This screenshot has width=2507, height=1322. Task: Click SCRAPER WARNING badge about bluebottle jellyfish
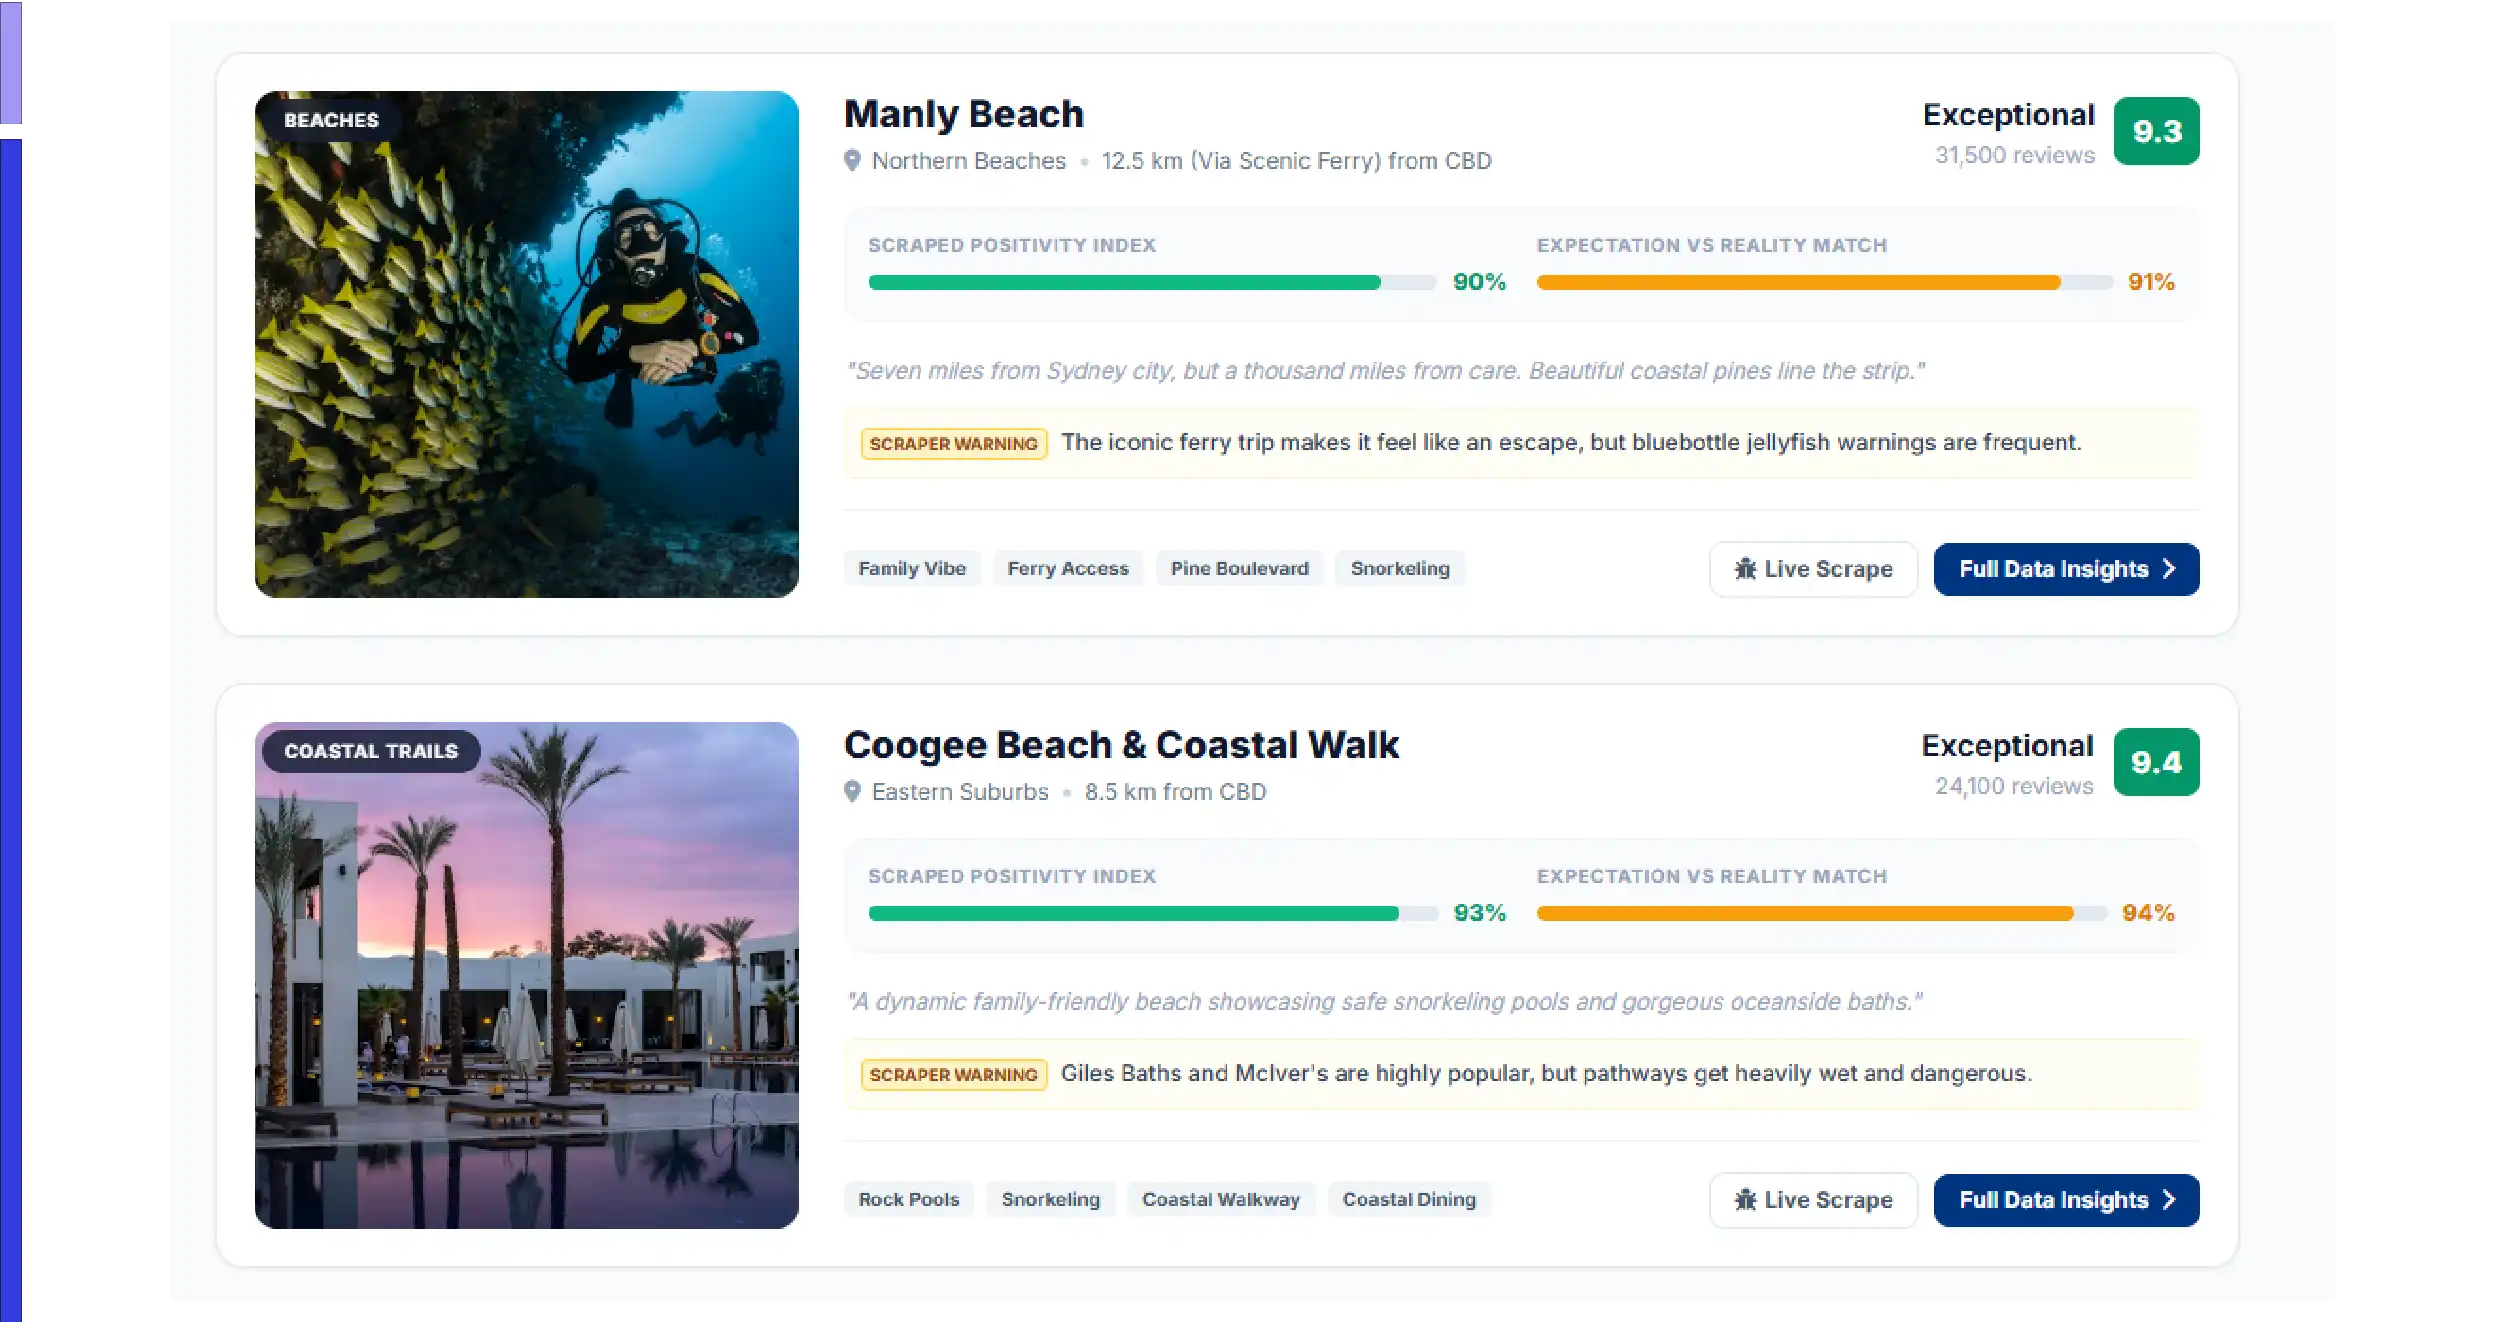point(953,443)
